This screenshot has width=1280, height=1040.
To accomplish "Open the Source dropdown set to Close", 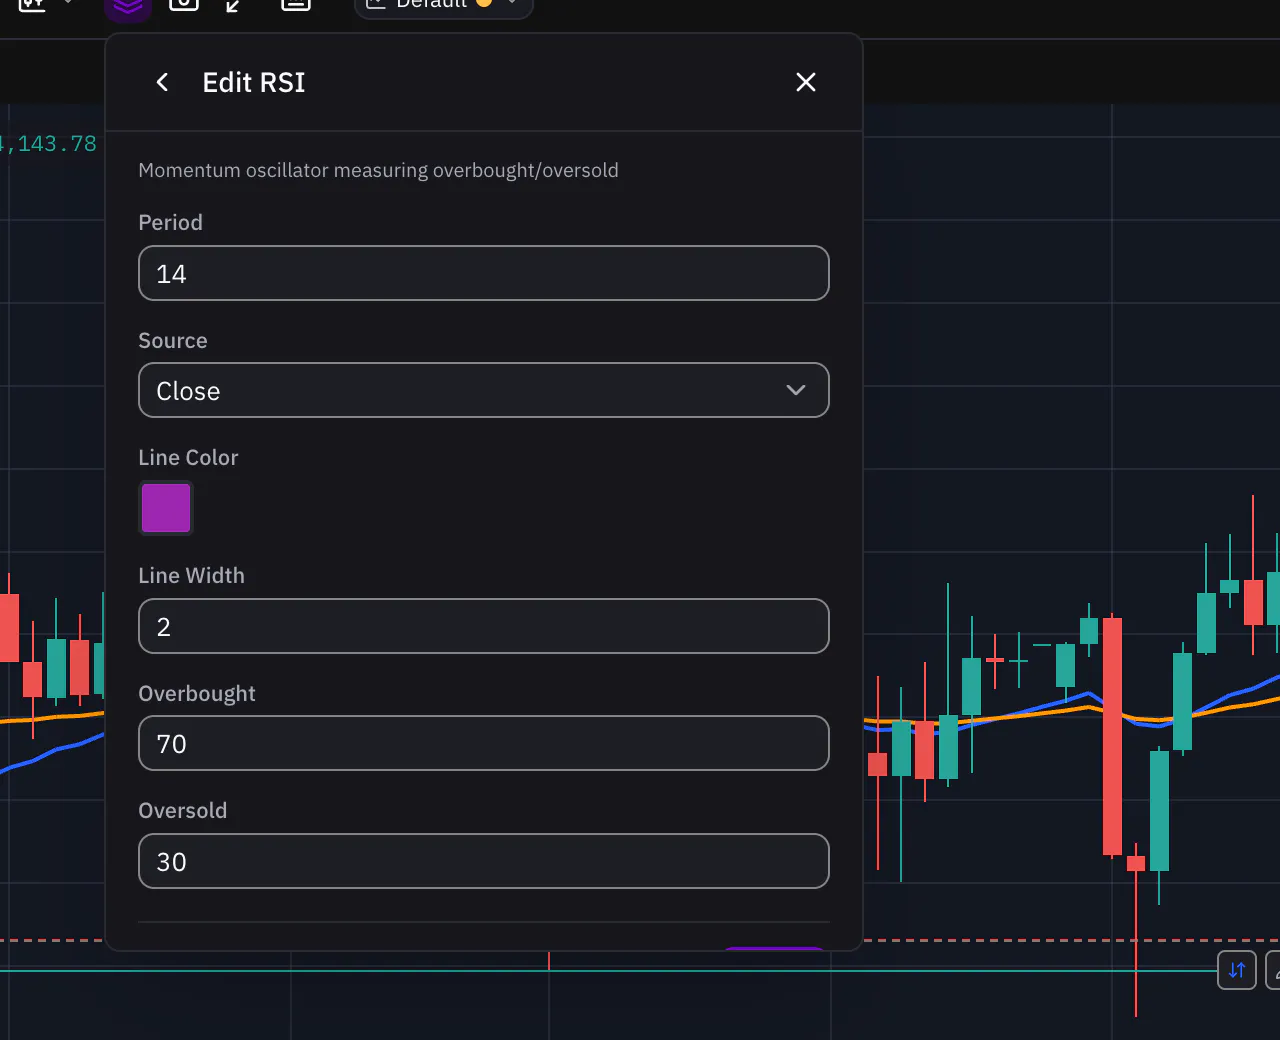I will click(484, 390).
